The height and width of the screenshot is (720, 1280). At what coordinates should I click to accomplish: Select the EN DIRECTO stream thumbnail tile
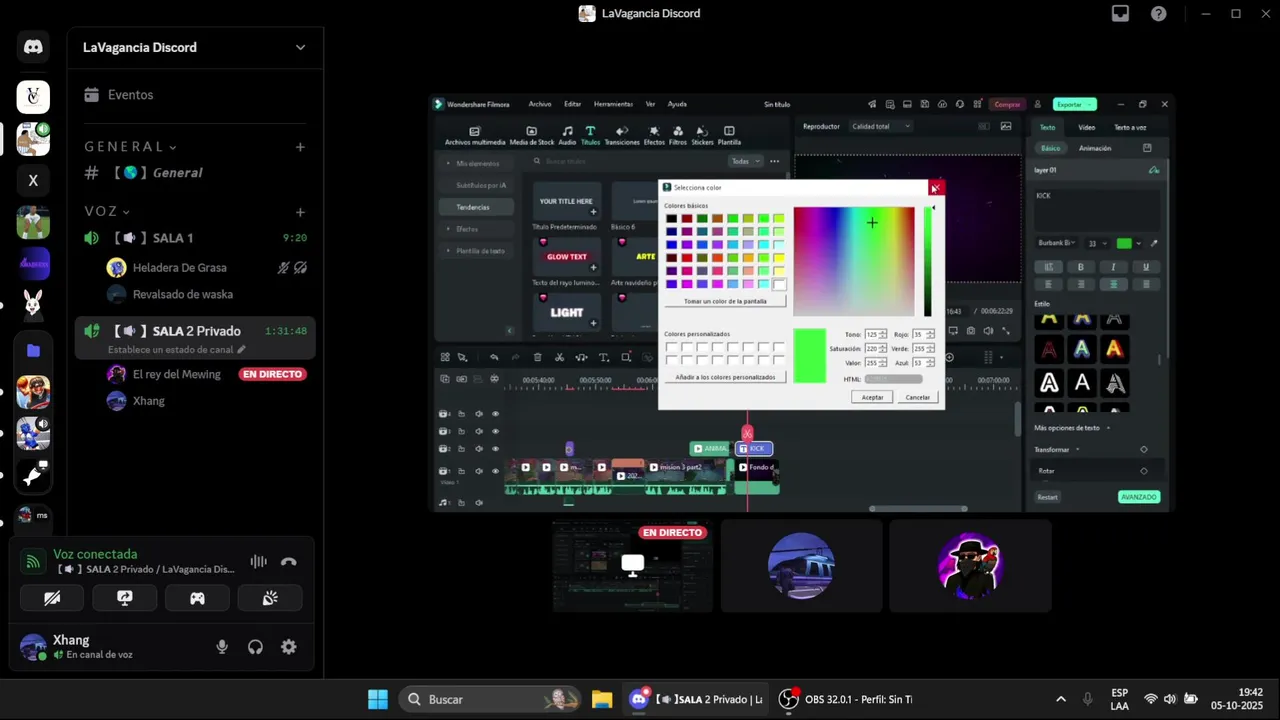(x=632, y=565)
